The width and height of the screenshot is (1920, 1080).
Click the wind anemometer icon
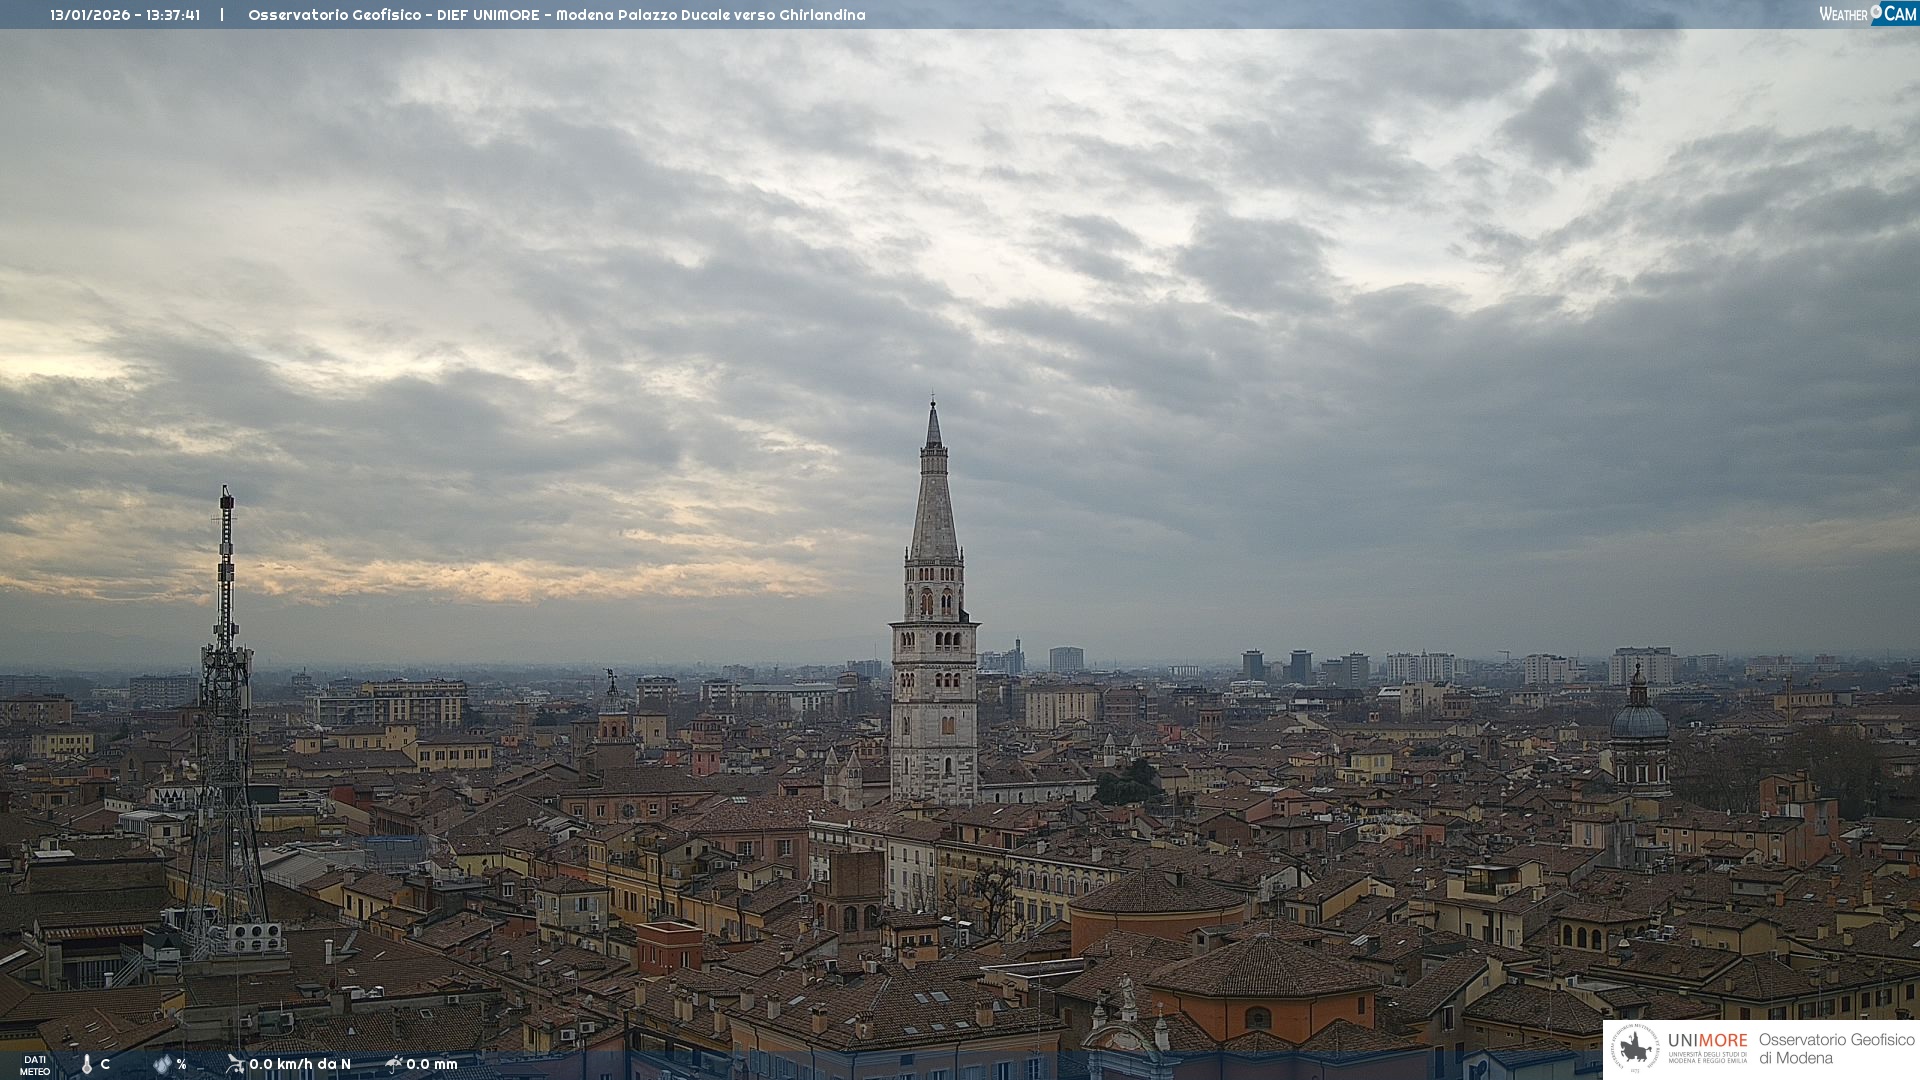235,1064
